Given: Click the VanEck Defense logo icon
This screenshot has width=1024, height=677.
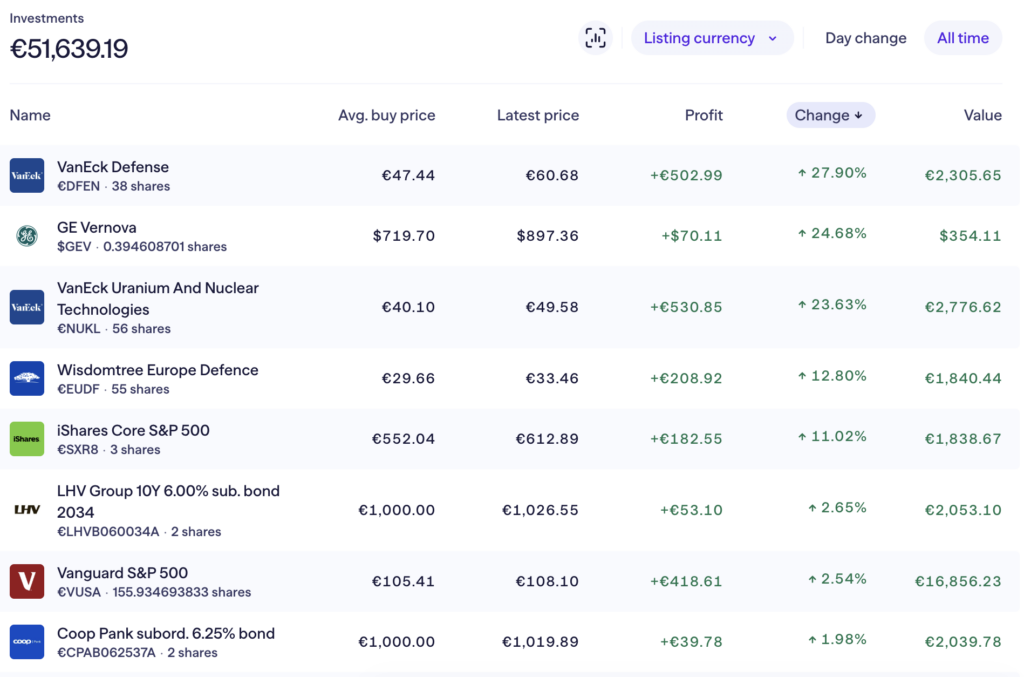Looking at the screenshot, I should coord(27,176).
